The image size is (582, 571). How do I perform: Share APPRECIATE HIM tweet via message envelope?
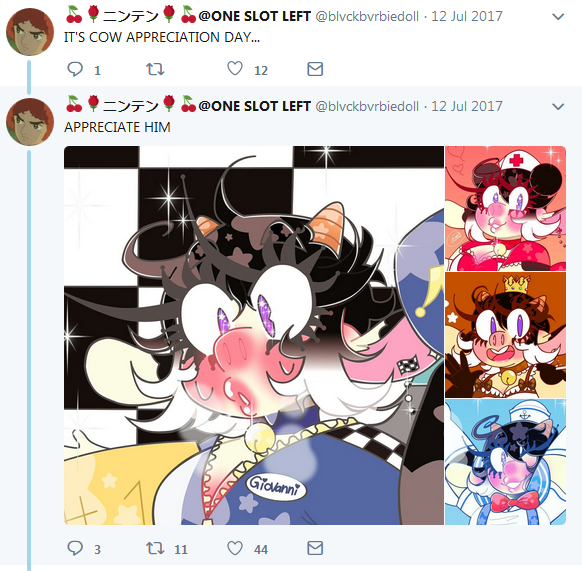coord(315,548)
